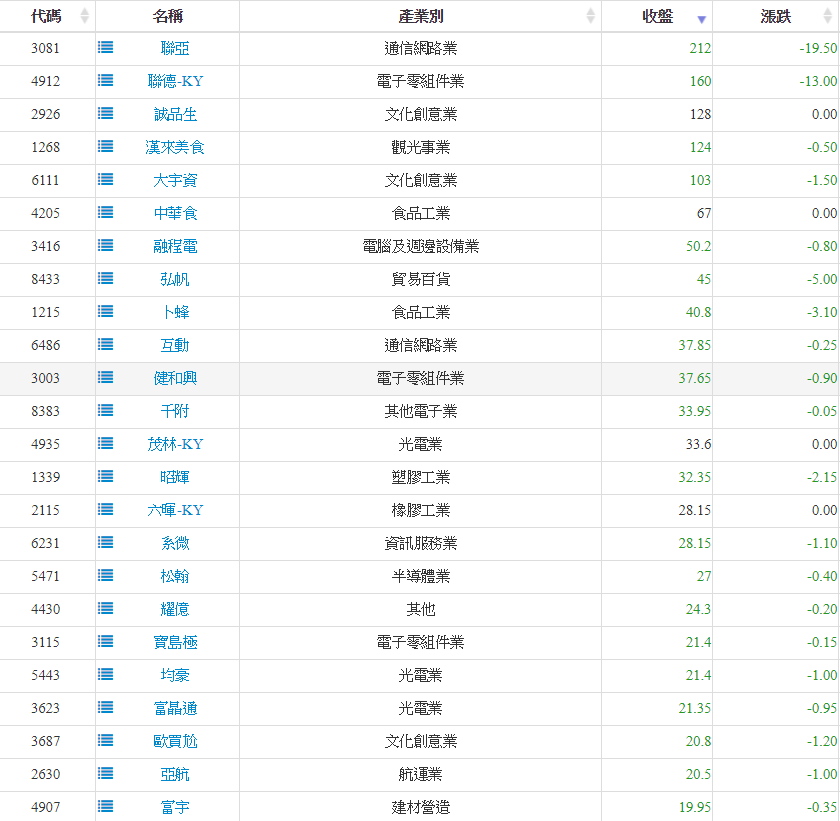The width and height of the screenshot is (840, 821).
Task: Click the list icon for 健和興
Action: pyautogui.click(x=105, y=377)
